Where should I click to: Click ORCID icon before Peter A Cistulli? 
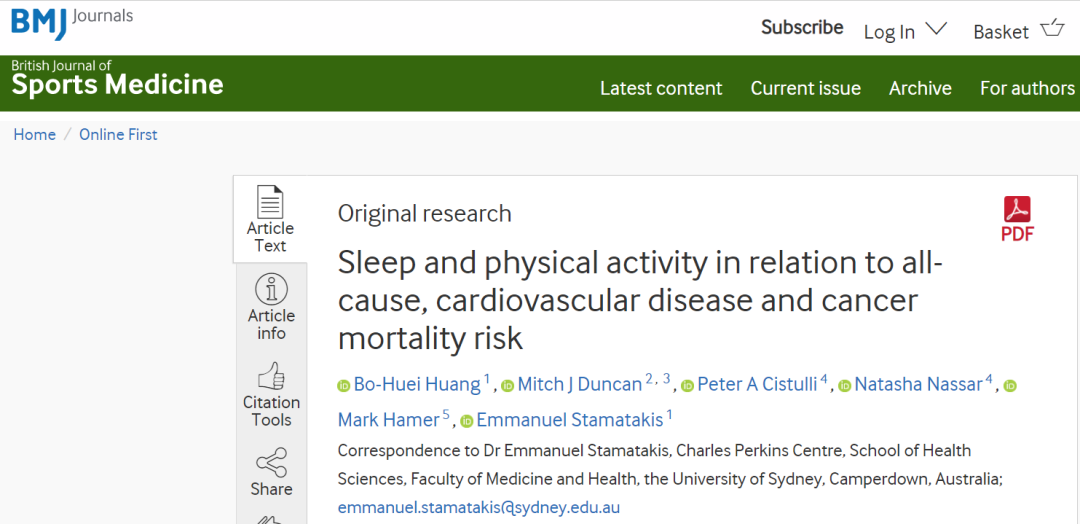[x=688, y=385]
